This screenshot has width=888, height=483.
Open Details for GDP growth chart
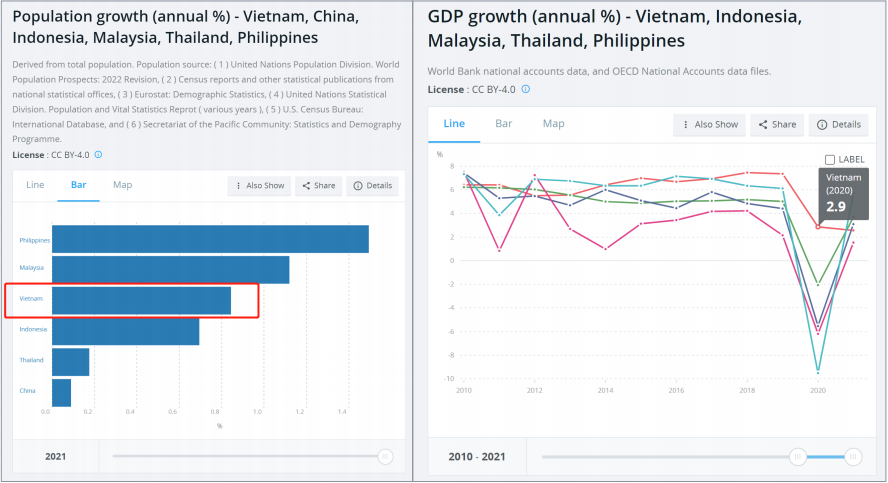click(x=839, y=125)
